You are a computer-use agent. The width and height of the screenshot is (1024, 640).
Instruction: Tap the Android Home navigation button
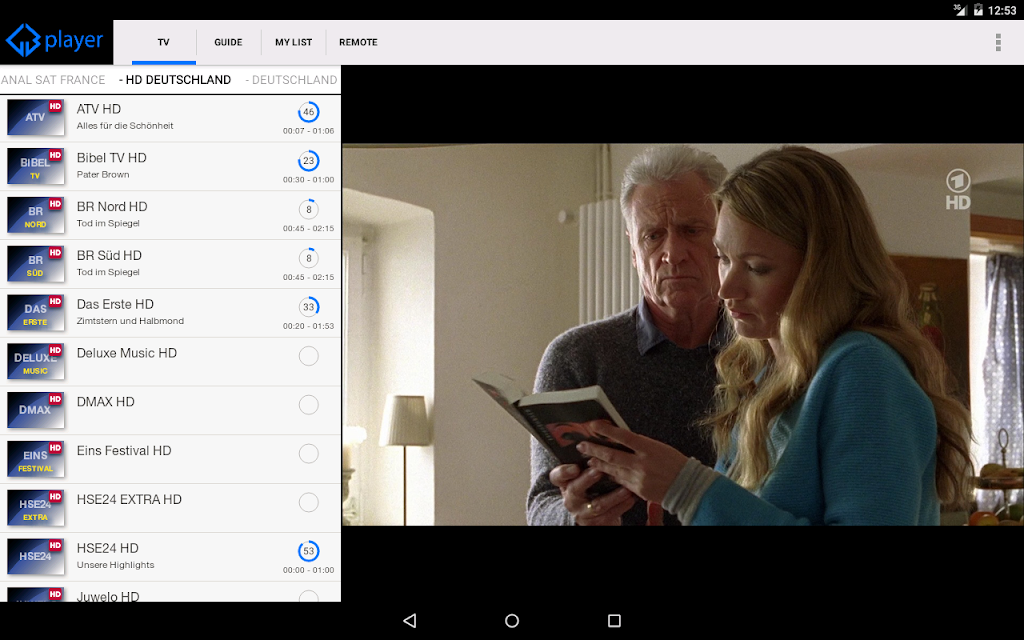click(512, 620)
